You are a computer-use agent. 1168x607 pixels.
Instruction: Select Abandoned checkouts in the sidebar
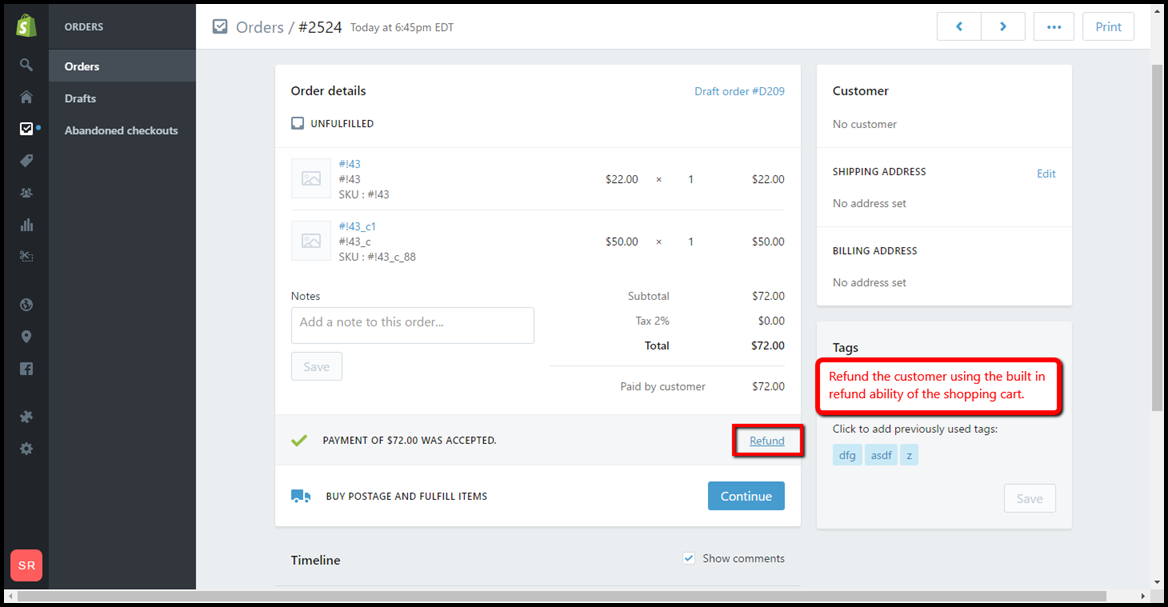[121, 130]
